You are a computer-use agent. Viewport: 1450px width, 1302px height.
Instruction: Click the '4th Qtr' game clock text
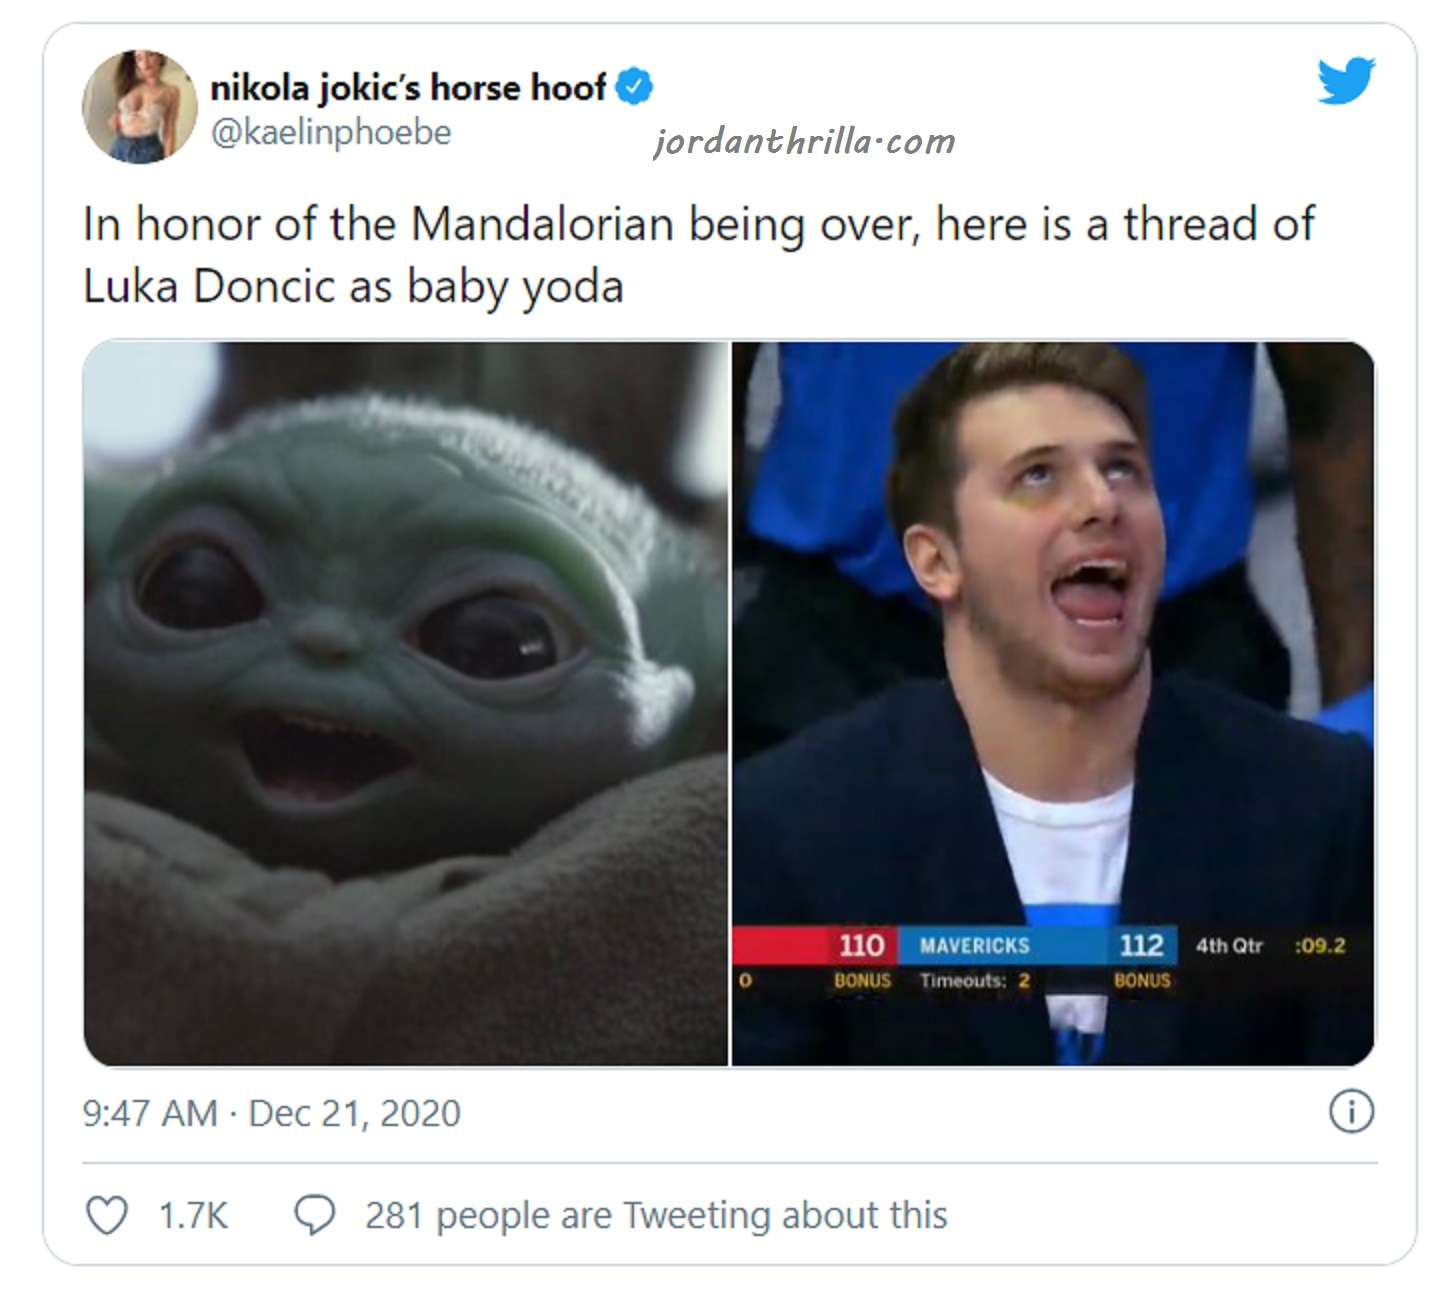(x=1229, y=945)
